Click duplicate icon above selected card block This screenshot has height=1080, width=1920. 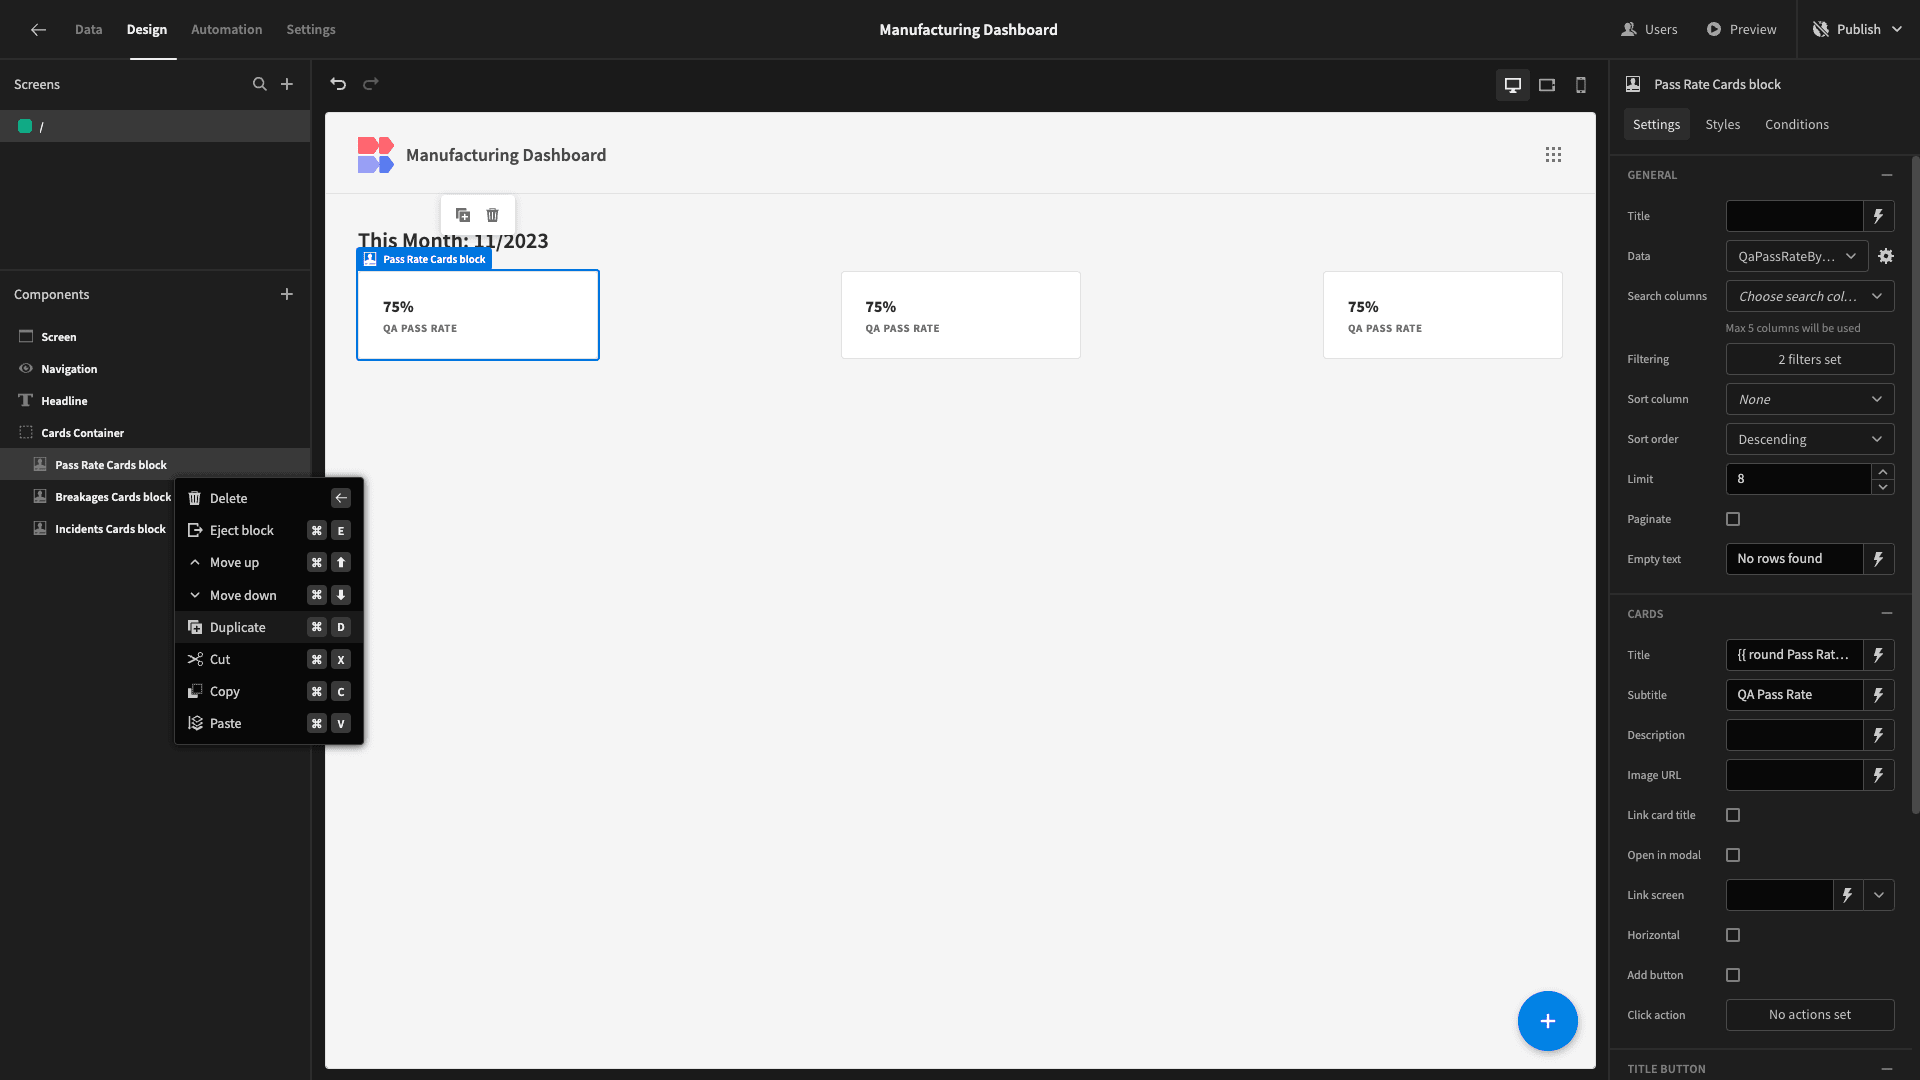pos(463,215)
